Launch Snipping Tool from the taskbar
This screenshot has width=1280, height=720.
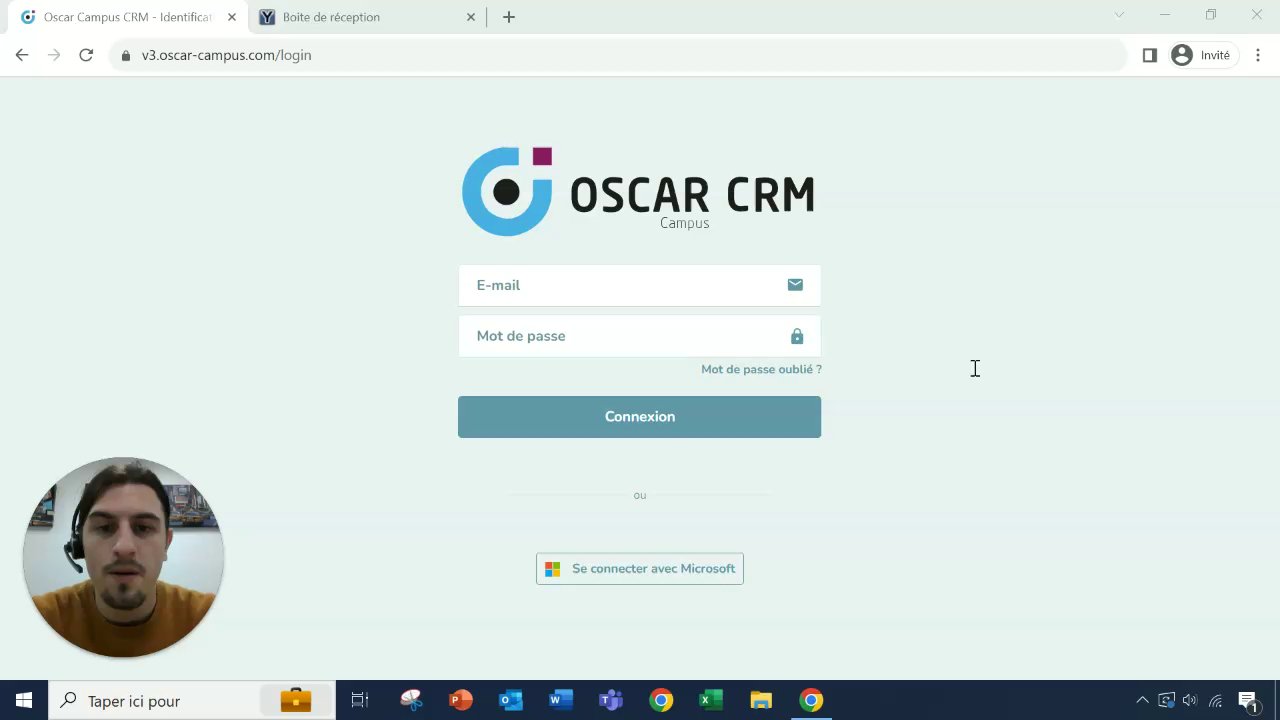click(411, 701)
